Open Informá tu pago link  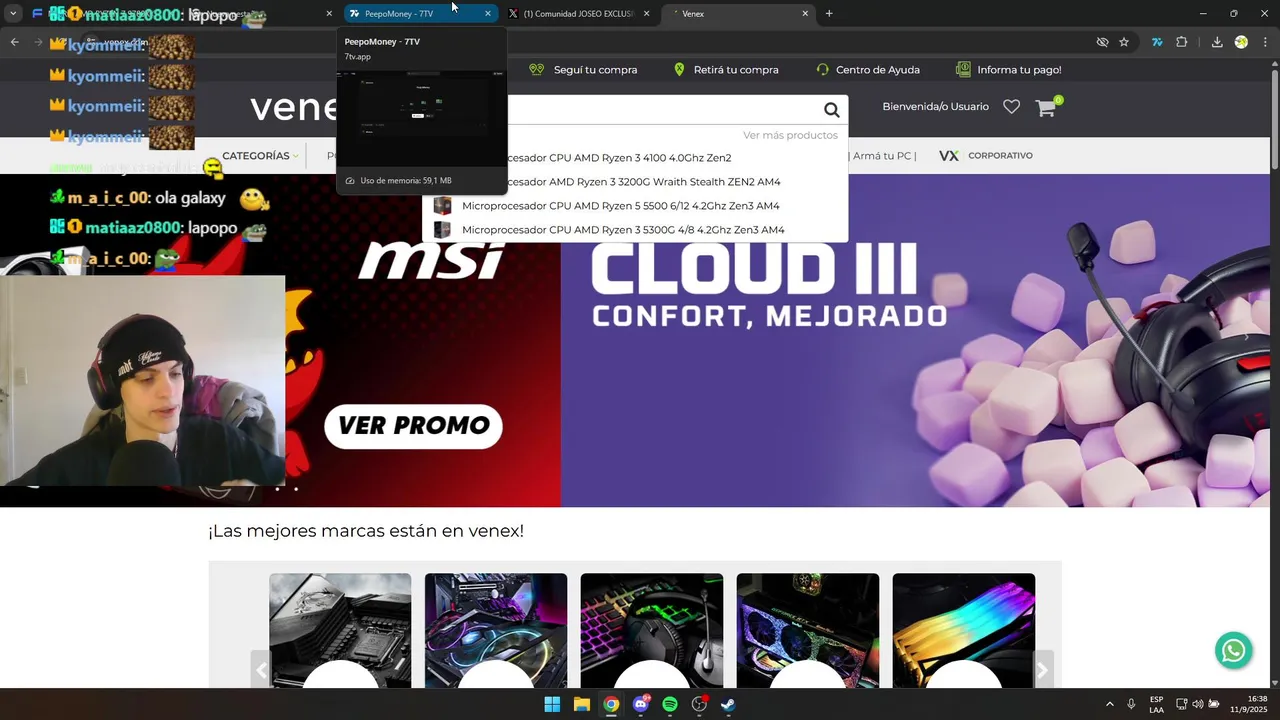tap(1008, 70)
